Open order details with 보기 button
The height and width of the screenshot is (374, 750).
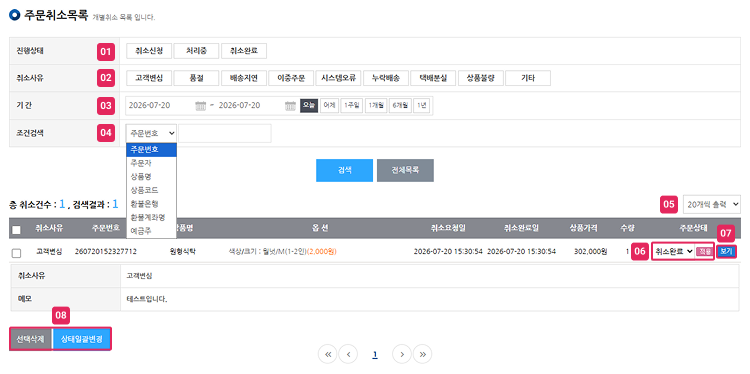click(x=726, y=251)
